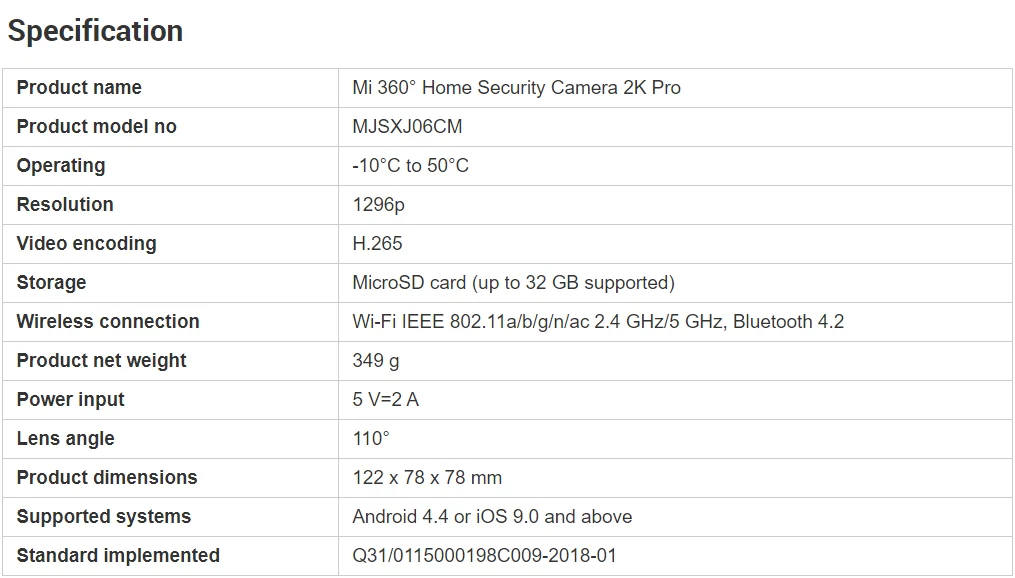The width and height of the screenshot is (1015, 578).
Task: Click the model number MJSXJ06CM
Action: [407, 127]
